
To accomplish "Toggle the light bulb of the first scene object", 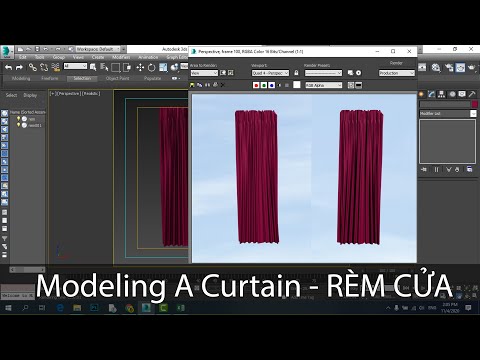I will point(19,119).
